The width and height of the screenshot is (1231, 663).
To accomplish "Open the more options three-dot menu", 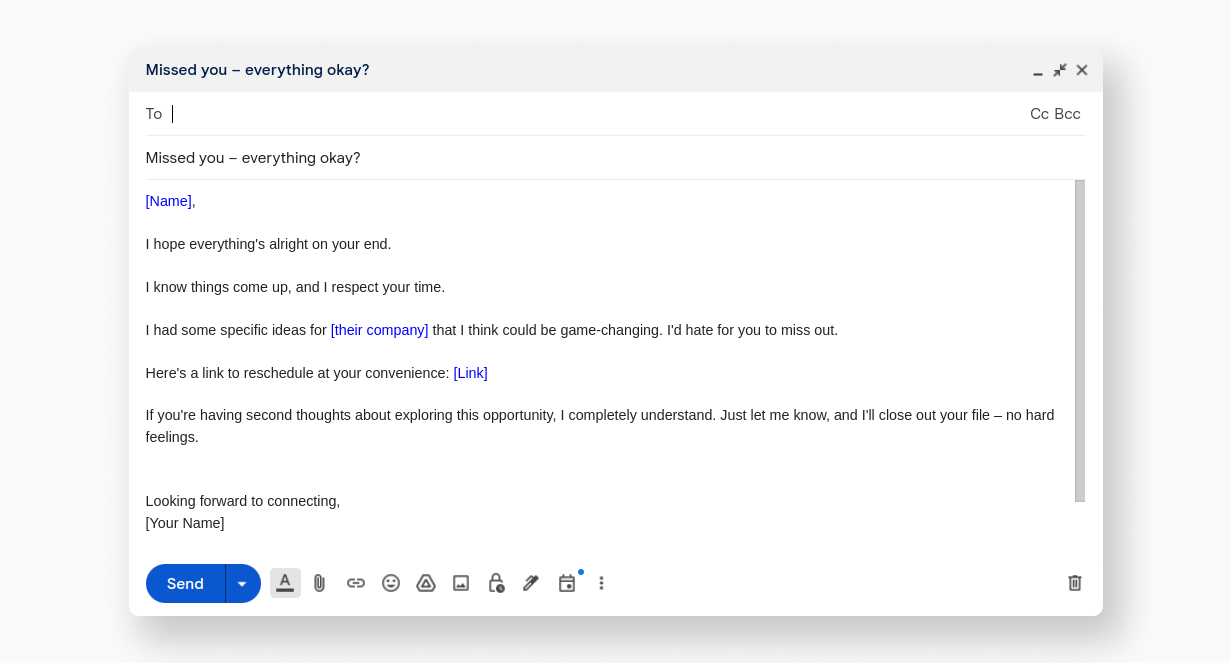I will (601, 583).
